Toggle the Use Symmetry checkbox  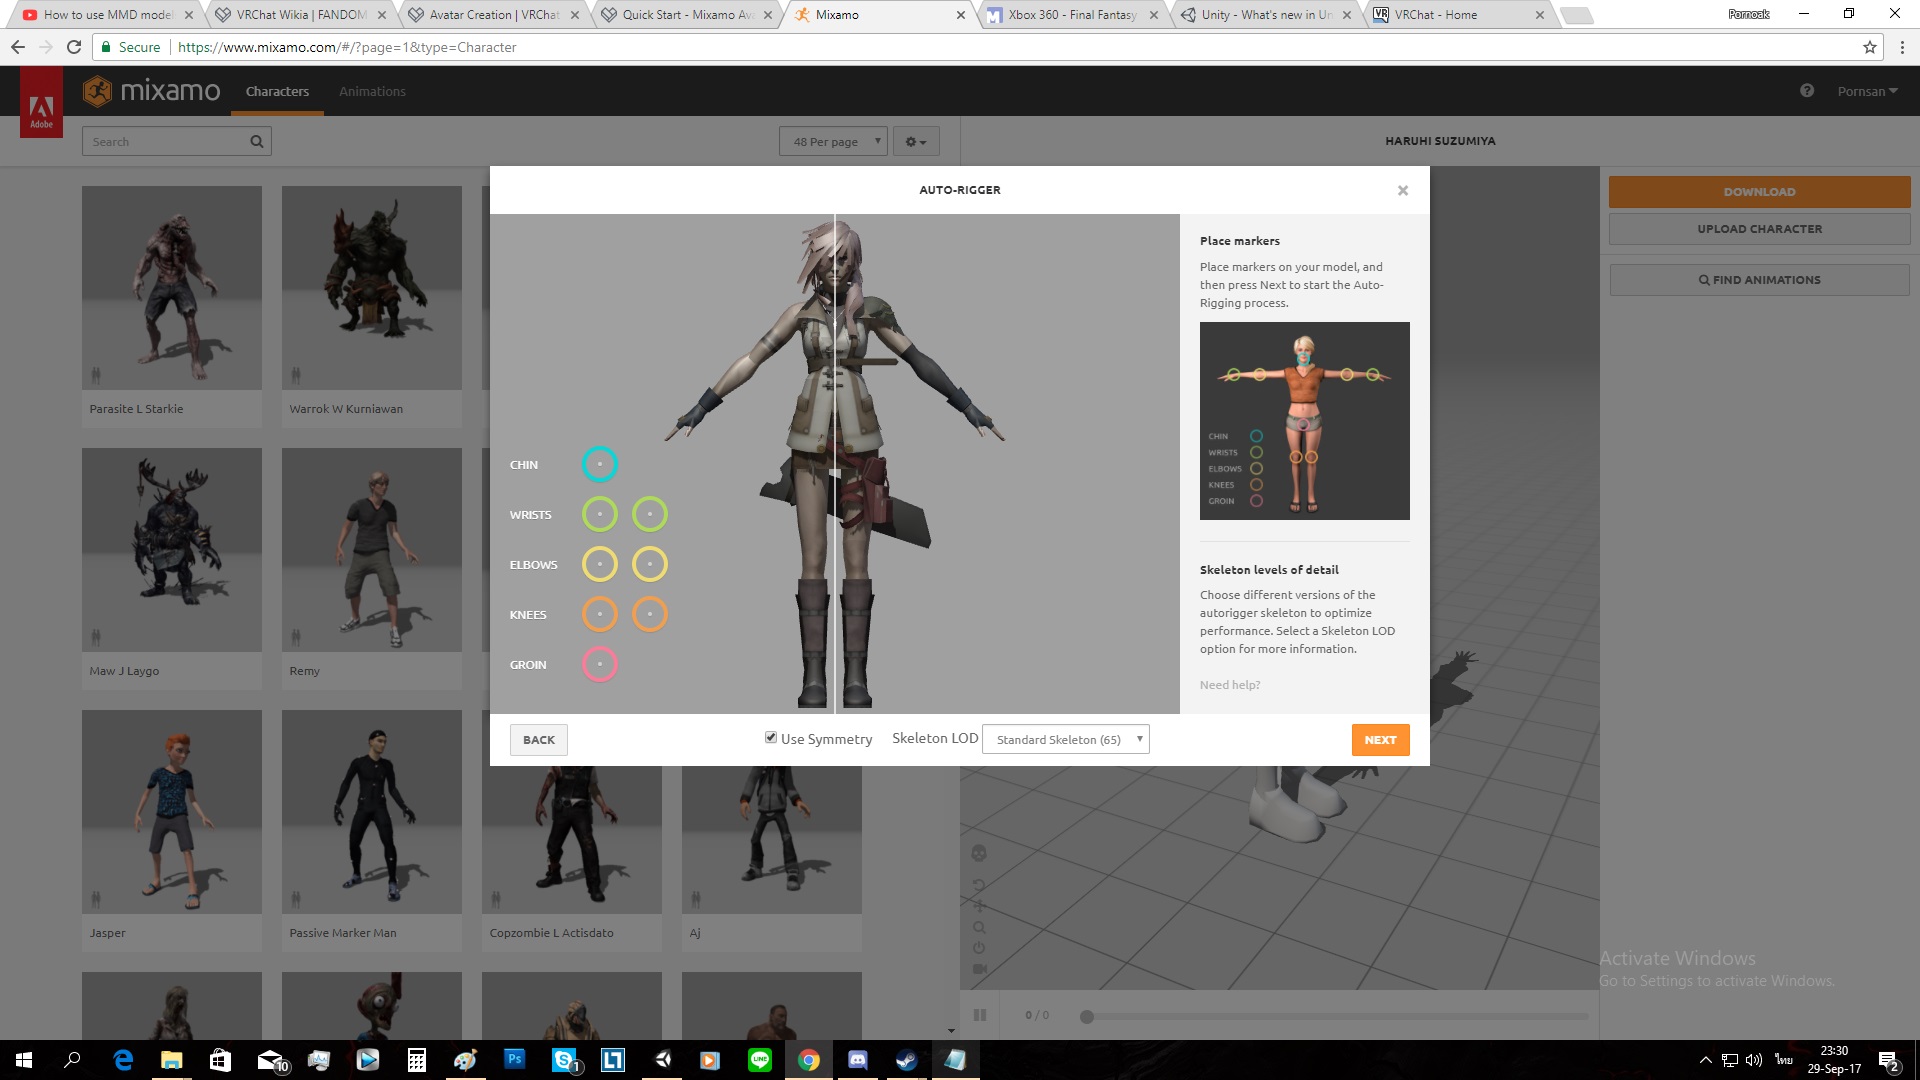(771, 738)
